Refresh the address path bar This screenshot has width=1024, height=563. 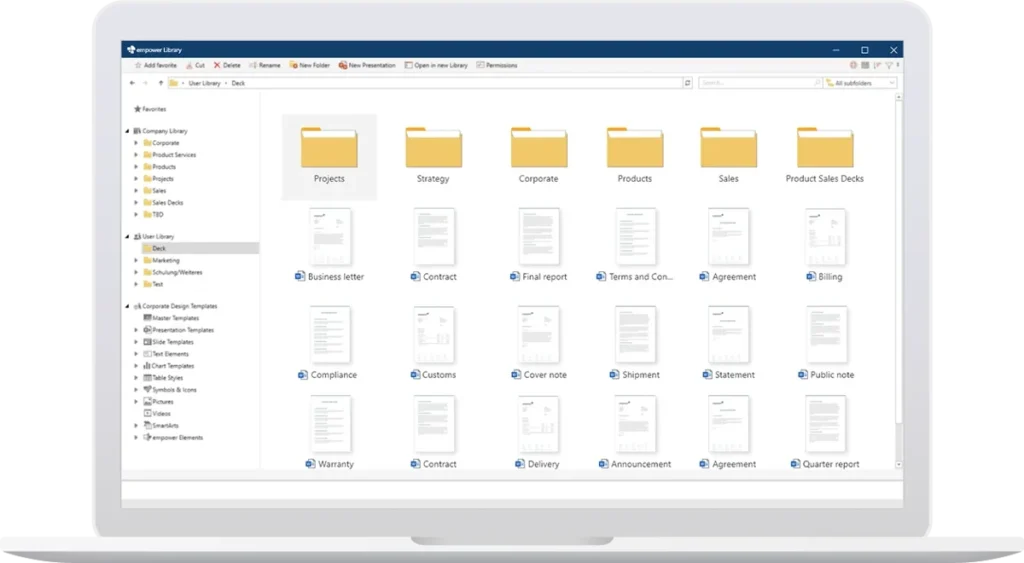(687, 83)
